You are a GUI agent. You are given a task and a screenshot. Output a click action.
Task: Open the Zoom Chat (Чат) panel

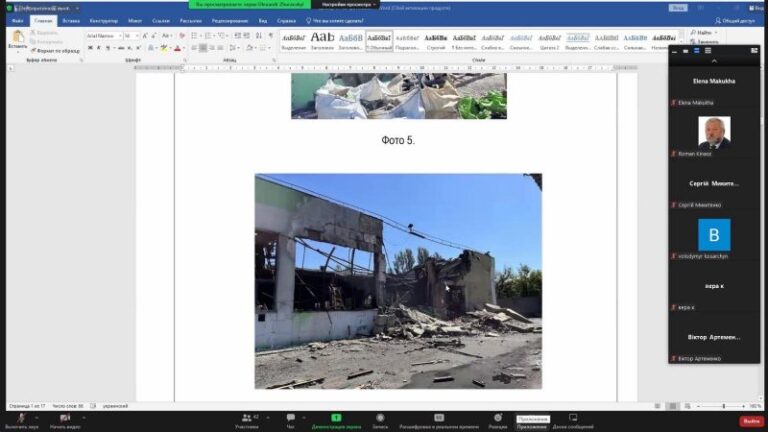click(290, 418)
